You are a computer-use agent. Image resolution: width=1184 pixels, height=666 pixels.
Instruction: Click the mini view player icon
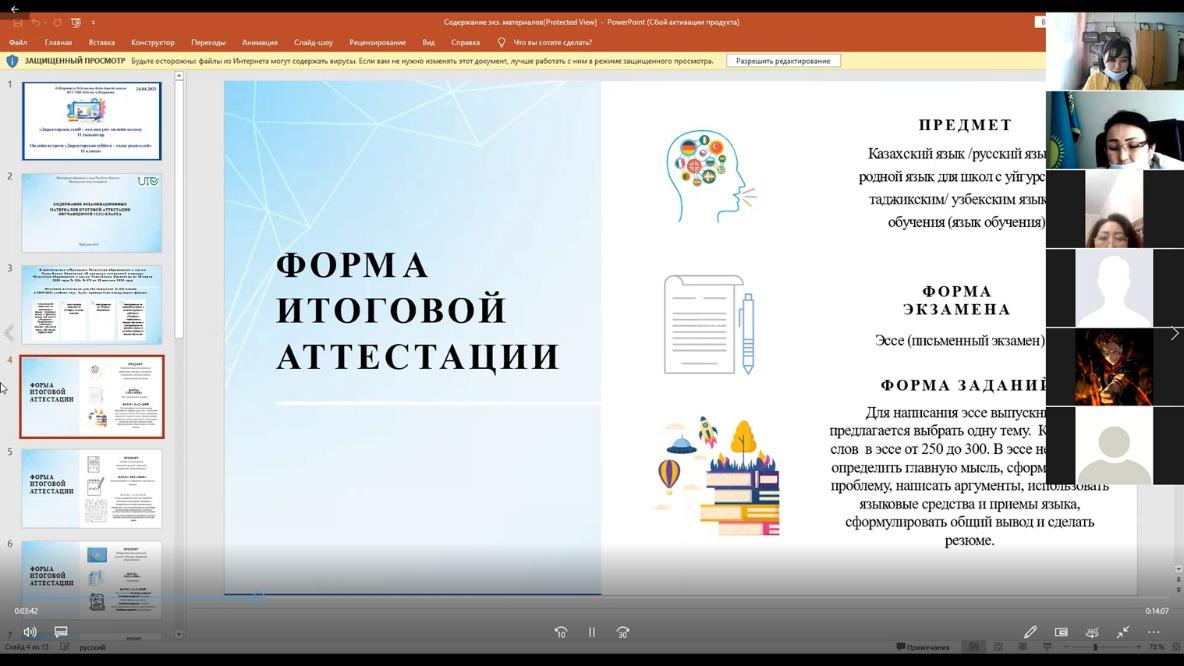[1061, 632]
